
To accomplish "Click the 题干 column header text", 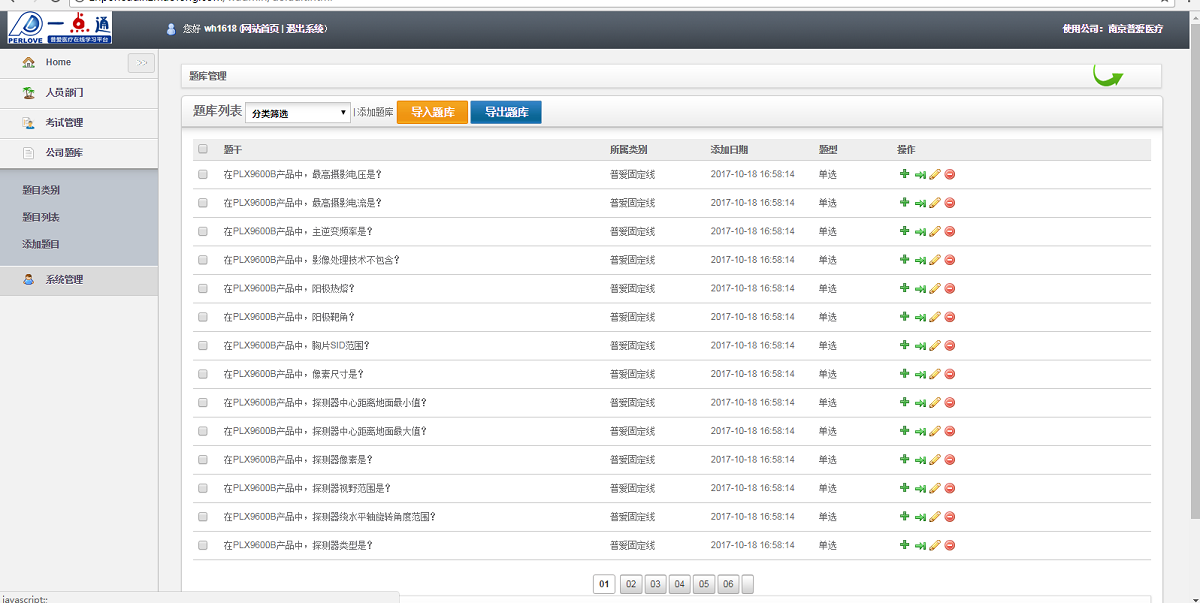I will pos(233,149).
